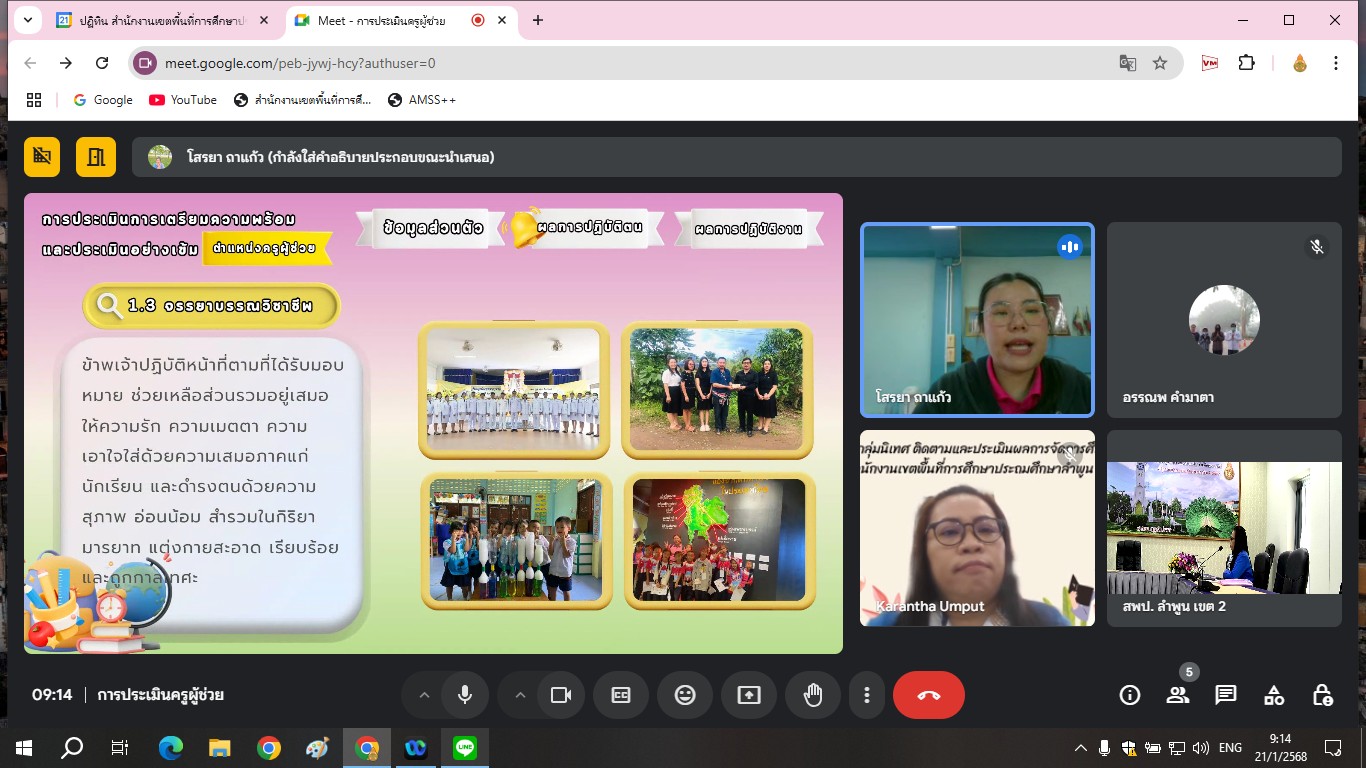Expand audio settings chevron beside microphone
The image size is (1366, 768).
(x=424, y=695)
